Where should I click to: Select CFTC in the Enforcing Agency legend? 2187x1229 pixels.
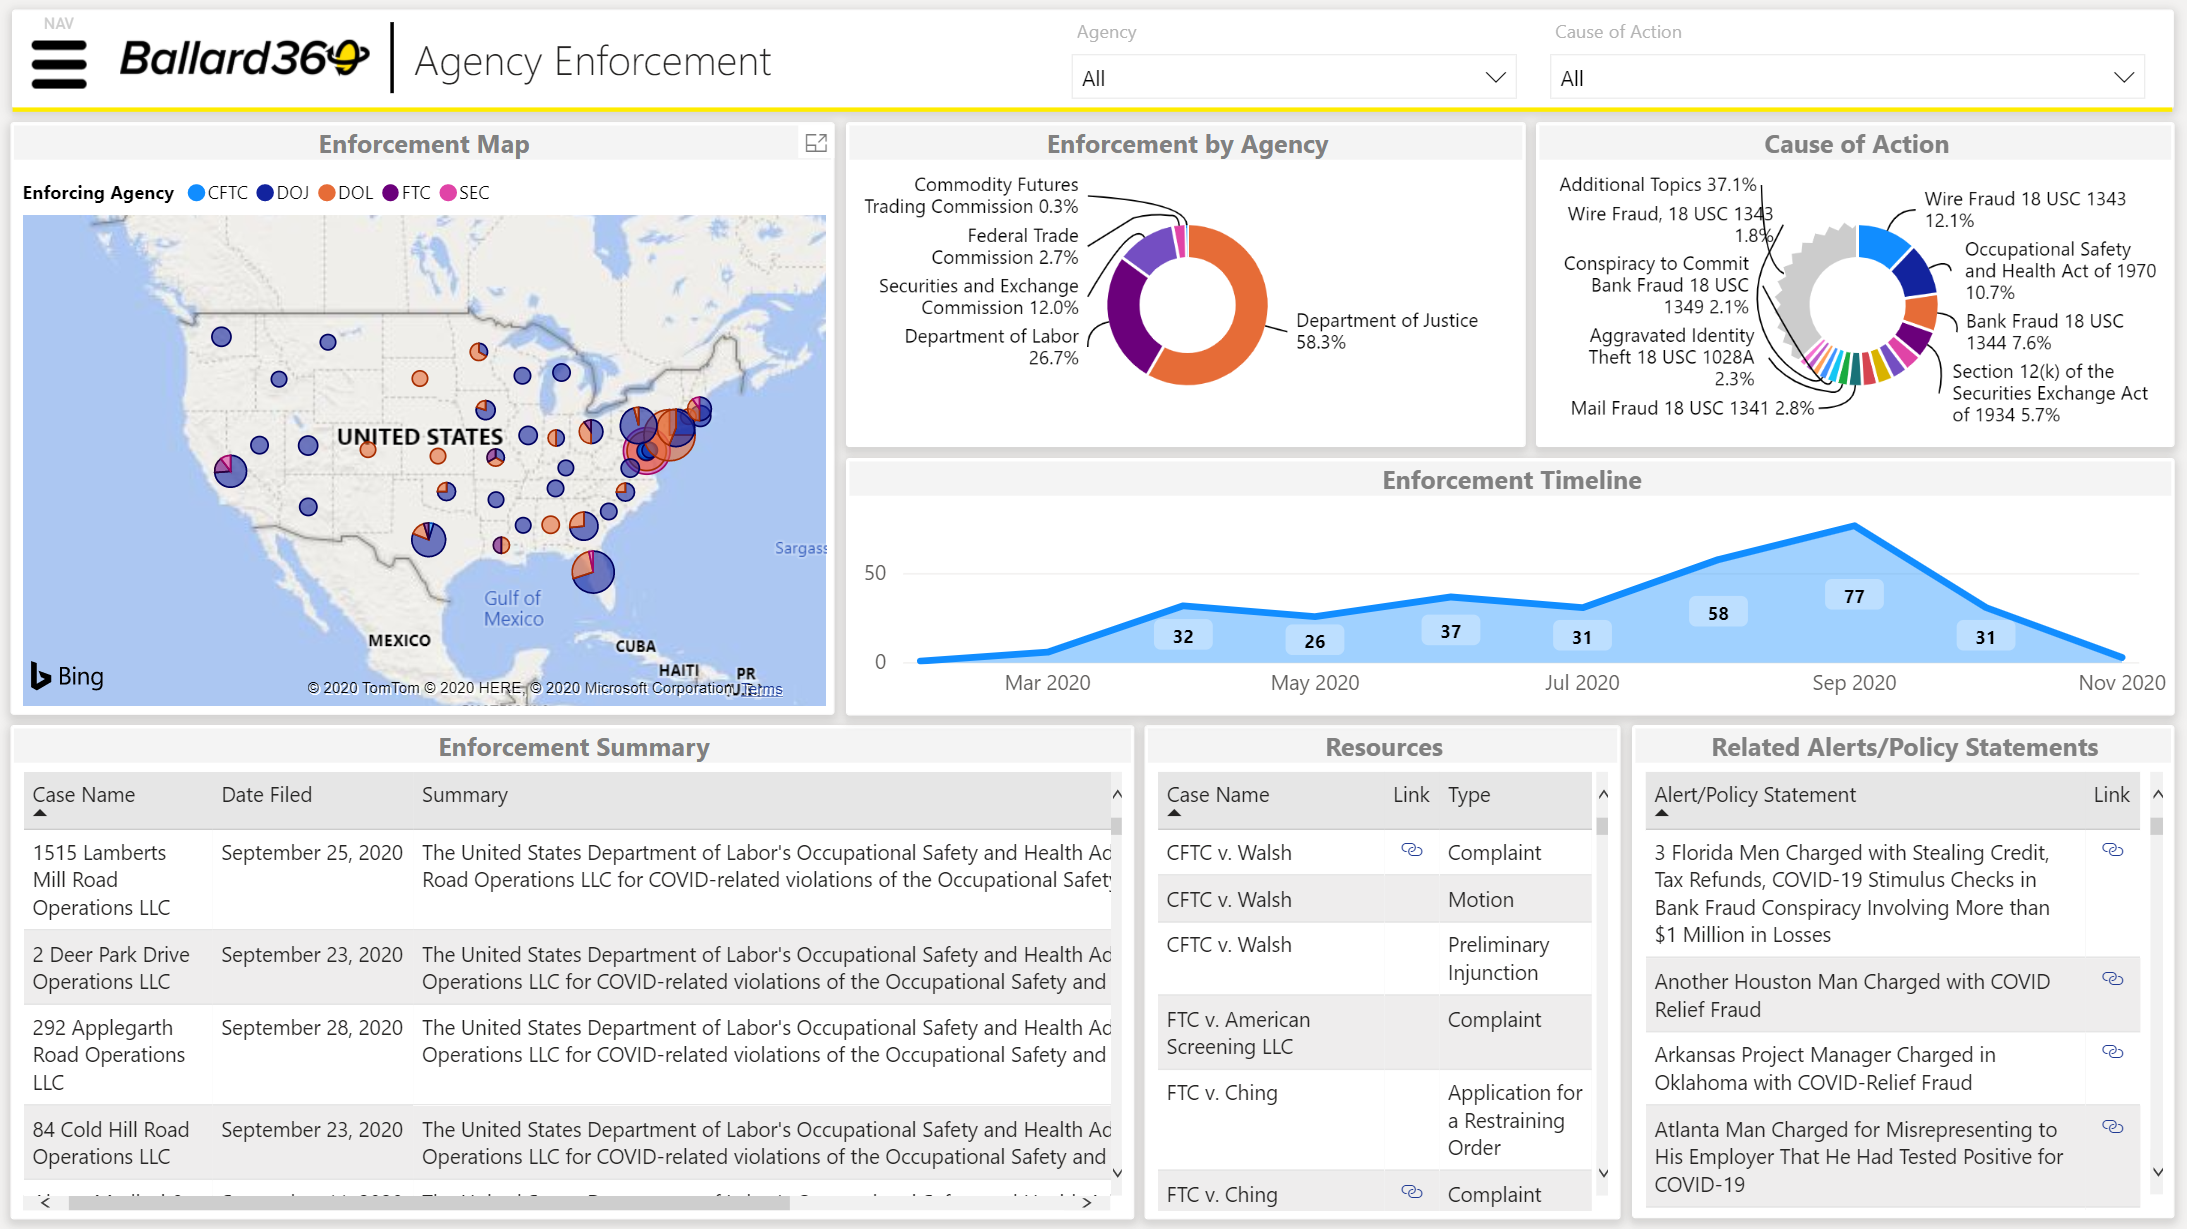(x=218, y=193)
